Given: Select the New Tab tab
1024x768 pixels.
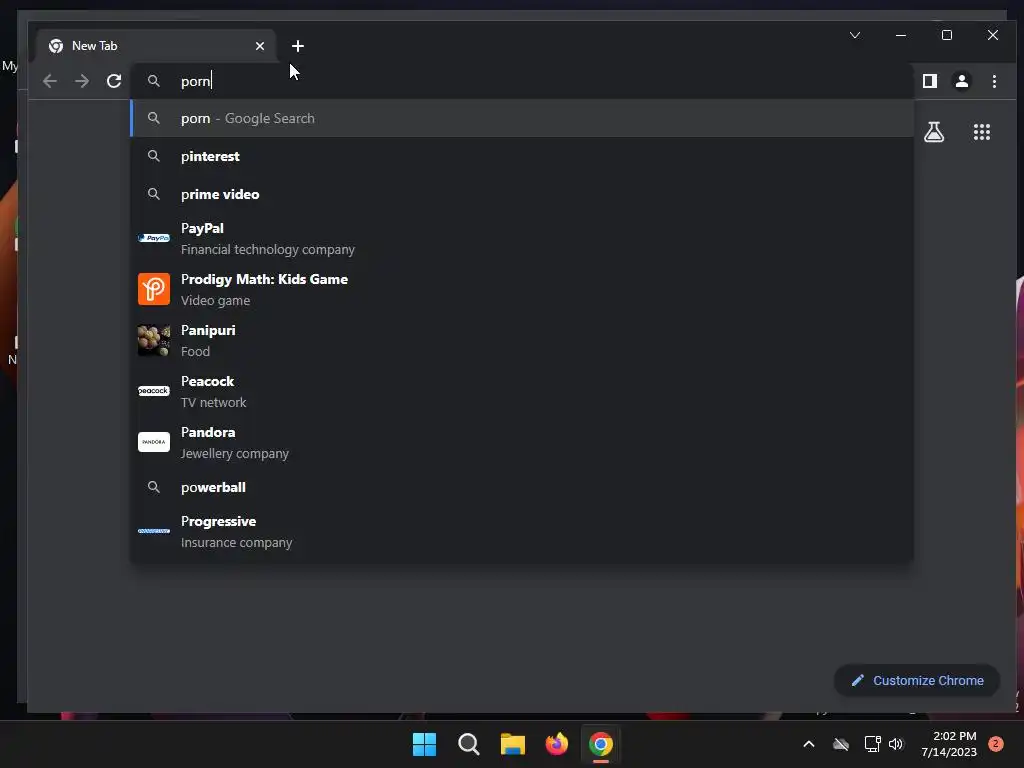Looking at the screenshot, I should tap(155, 46).
